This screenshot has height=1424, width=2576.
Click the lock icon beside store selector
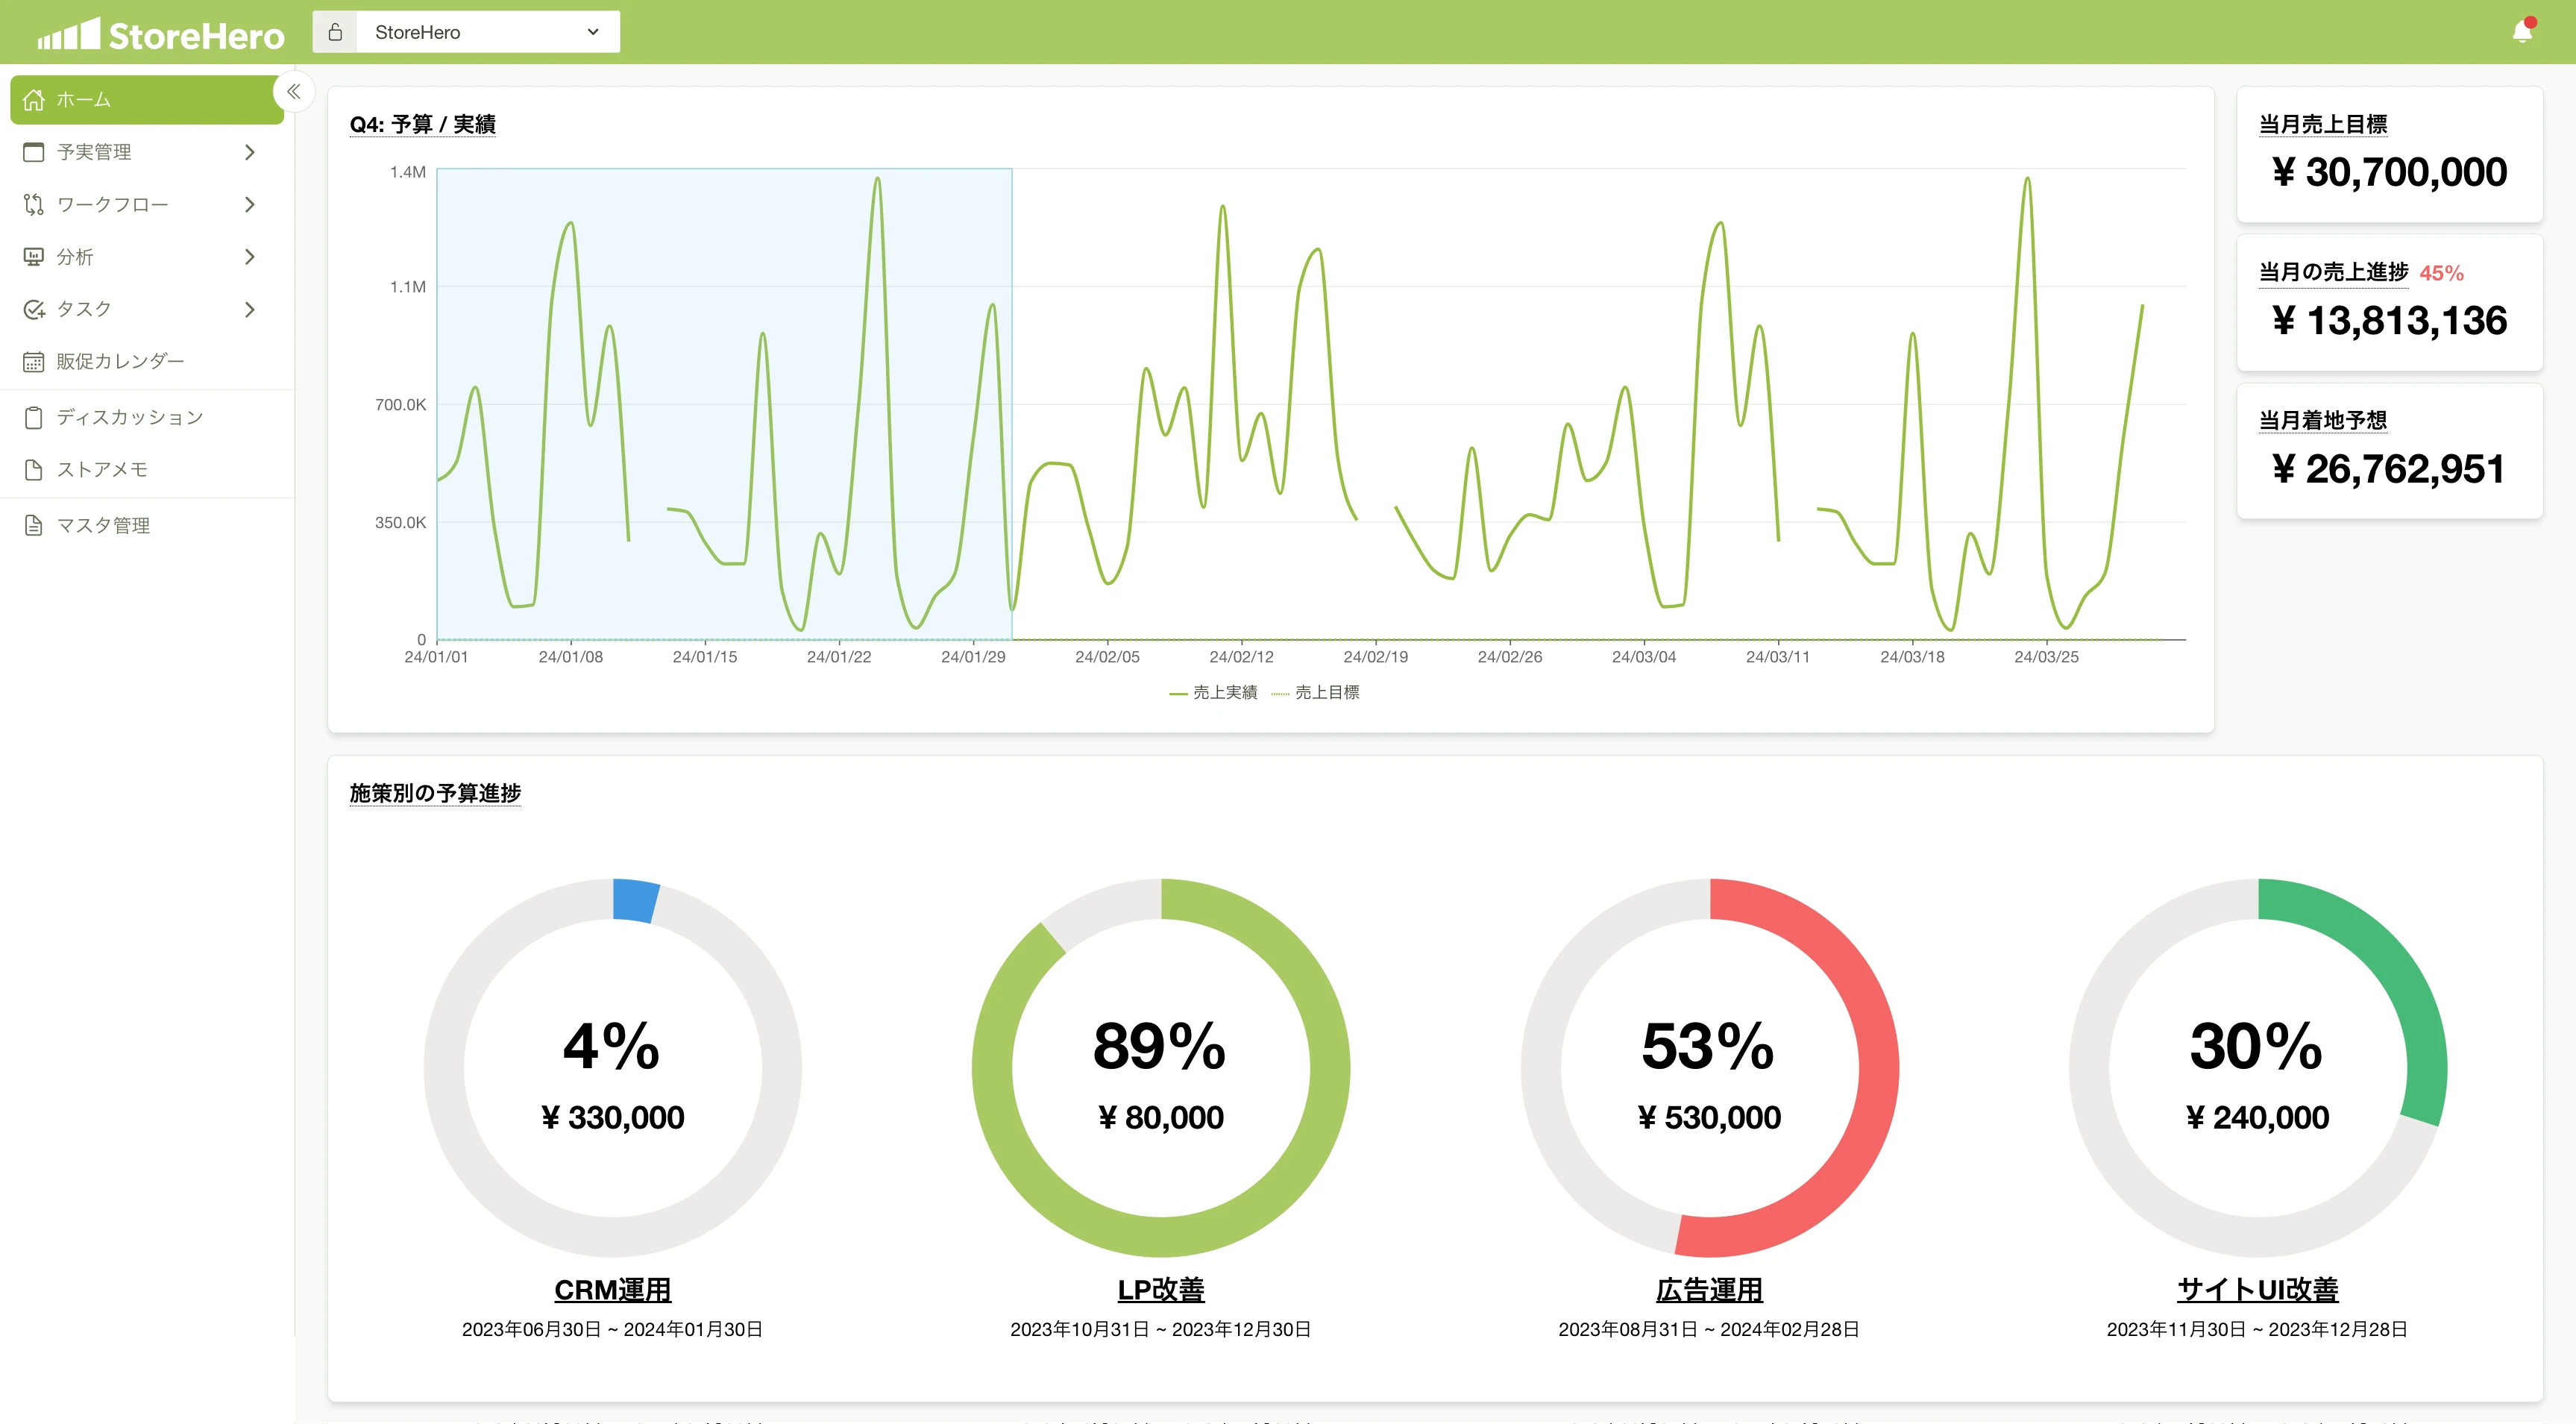click(x=336, y=32)
